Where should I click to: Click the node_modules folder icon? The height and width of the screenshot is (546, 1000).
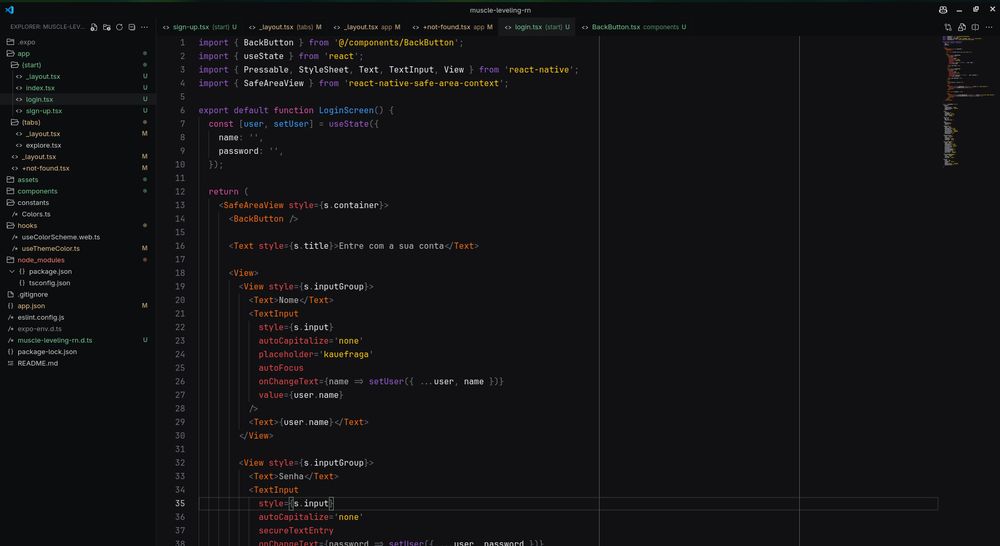point(10,260)
